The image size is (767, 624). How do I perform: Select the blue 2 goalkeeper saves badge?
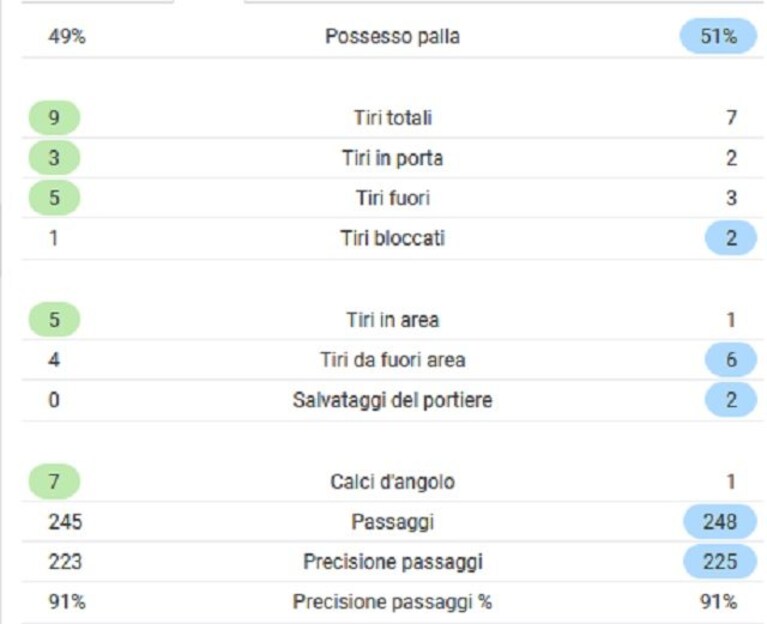point(731,400)
